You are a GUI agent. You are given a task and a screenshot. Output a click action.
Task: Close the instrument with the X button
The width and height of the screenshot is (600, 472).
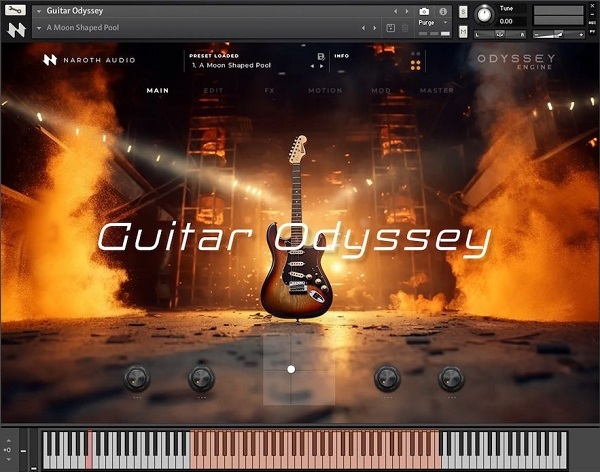(593, 6)
